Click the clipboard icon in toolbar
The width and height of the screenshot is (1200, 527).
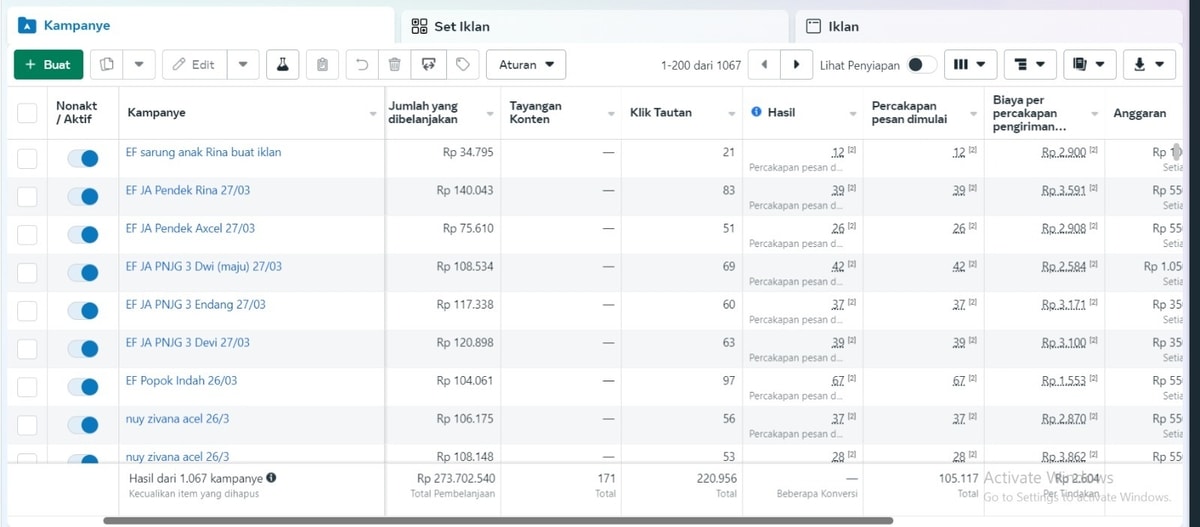coord(322,65)
